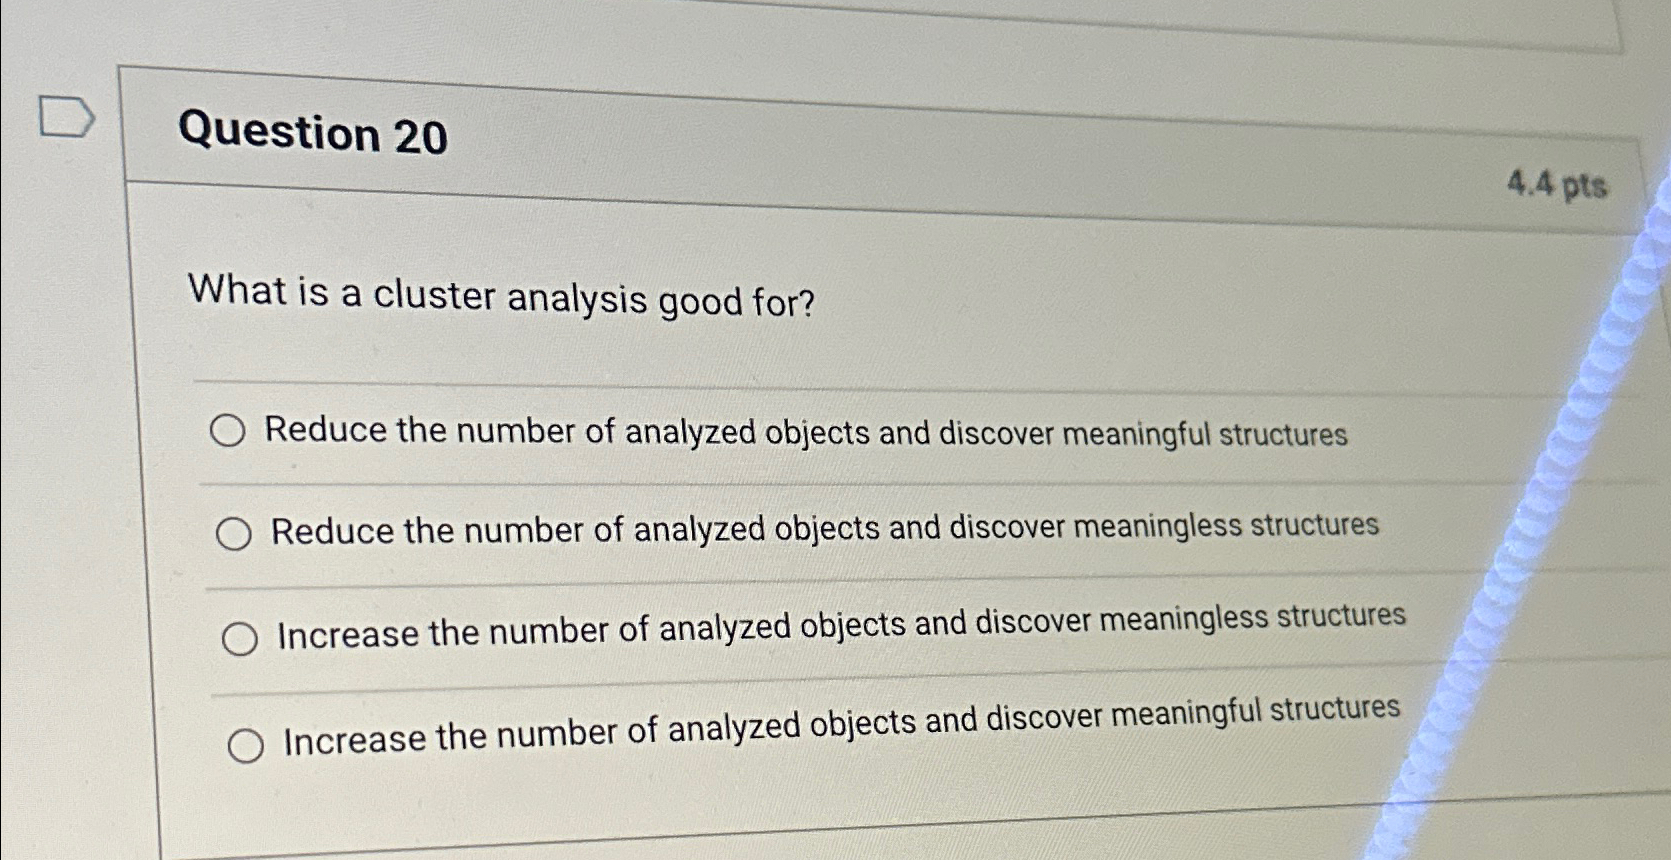Click the fourth answer's radio circle

tap(245, 743)
